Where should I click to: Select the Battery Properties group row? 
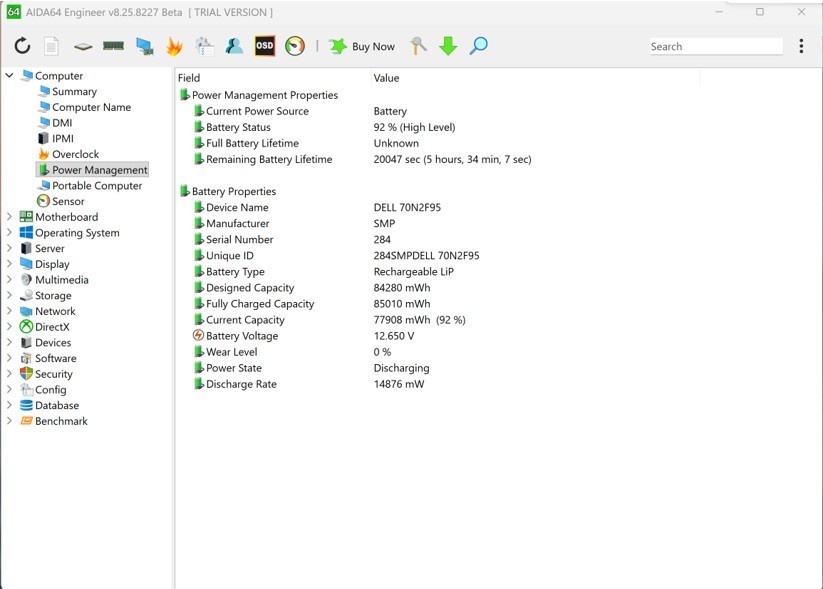[x=228, y=191]
